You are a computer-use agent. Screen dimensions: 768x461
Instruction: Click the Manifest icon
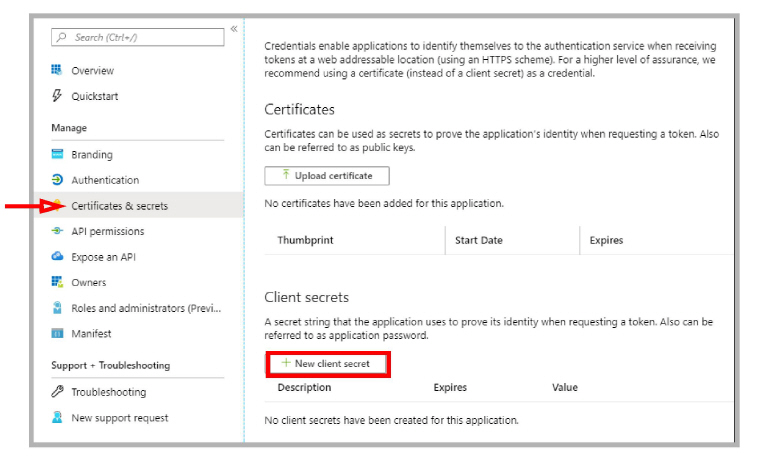click(57, 333)
